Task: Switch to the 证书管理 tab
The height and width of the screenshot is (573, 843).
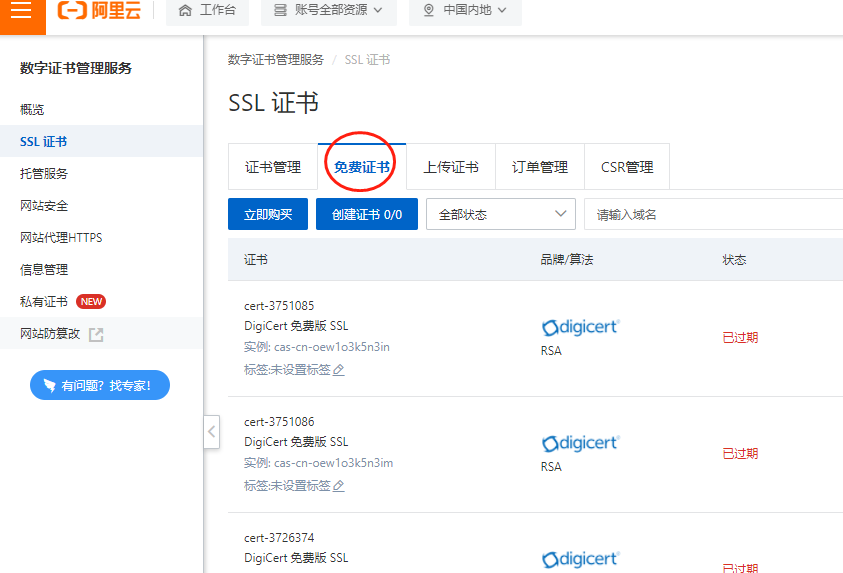Action: tap(273, 167)
